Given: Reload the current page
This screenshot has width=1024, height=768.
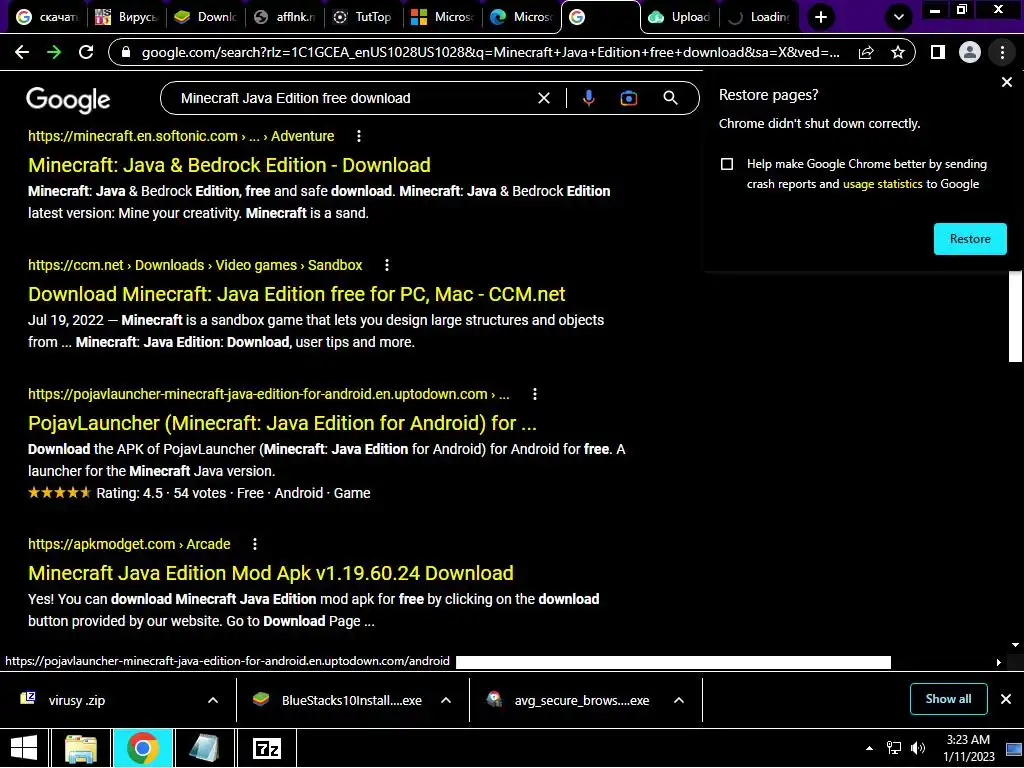Looking at the screenshot, I should click(x=86, y=52).
